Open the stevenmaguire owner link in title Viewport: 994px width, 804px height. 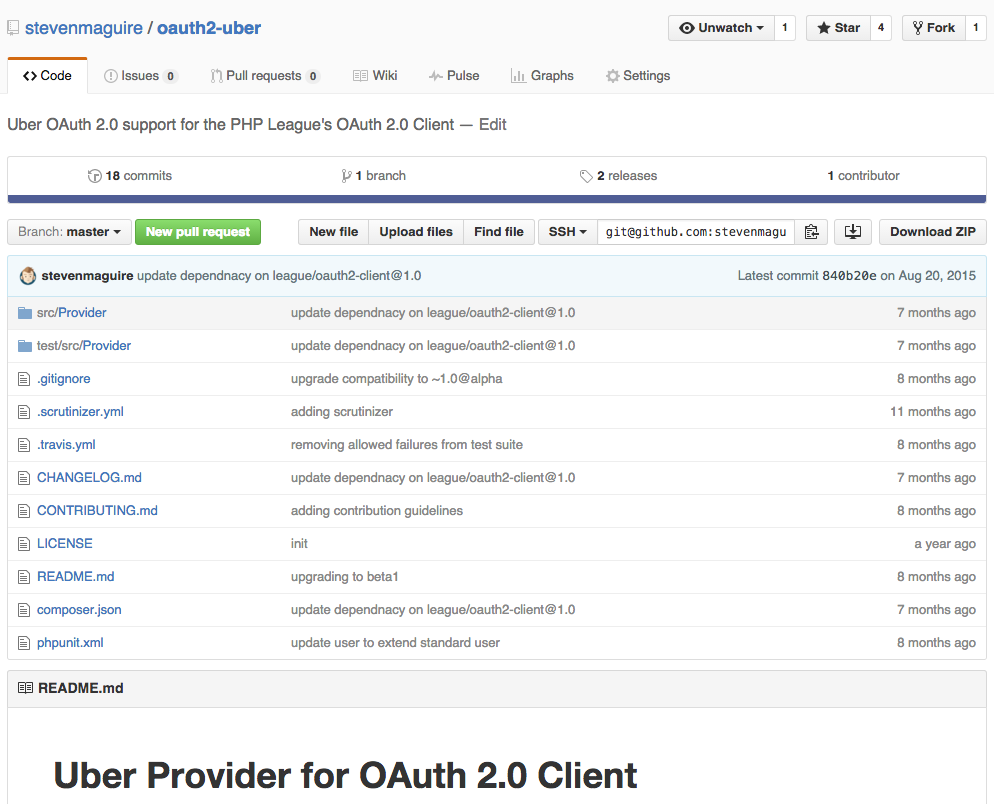(x=84, y=28)
